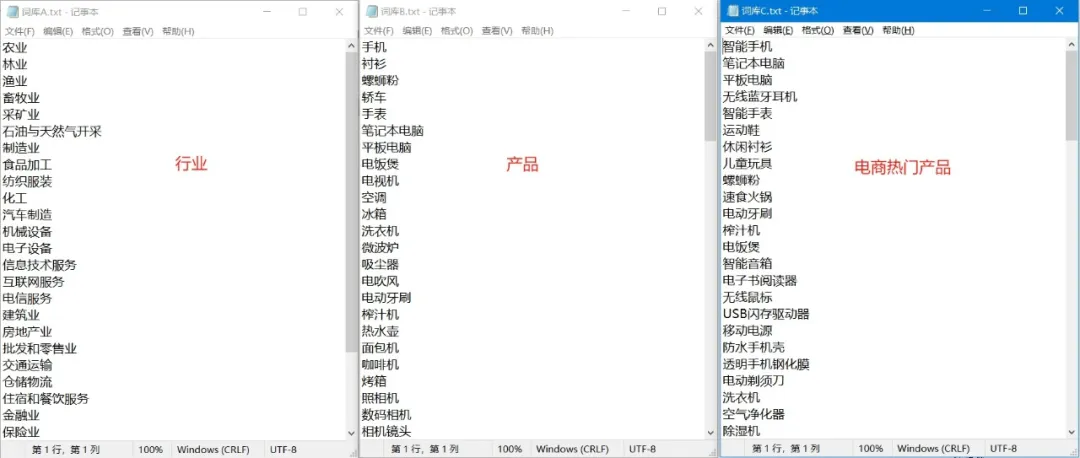Click the line 汽车制造 in 词库A
Screen dimensions: 1080x458
[x=28, y=215]
